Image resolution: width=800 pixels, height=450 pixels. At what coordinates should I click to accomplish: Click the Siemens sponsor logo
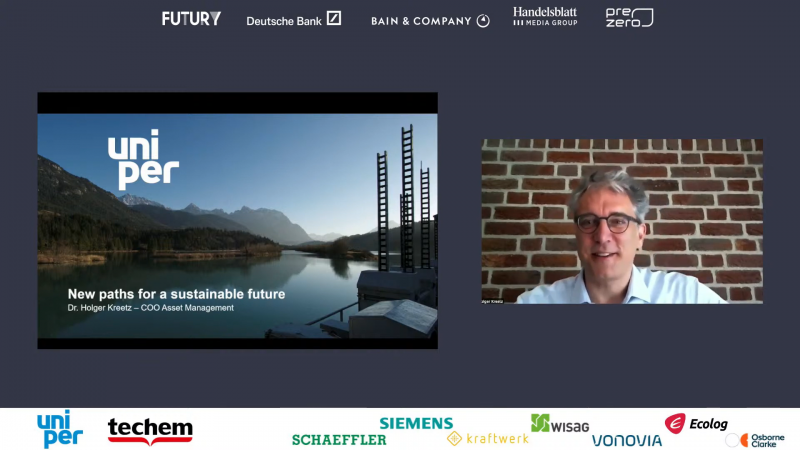pyautogui.click(x=416, y=423)
